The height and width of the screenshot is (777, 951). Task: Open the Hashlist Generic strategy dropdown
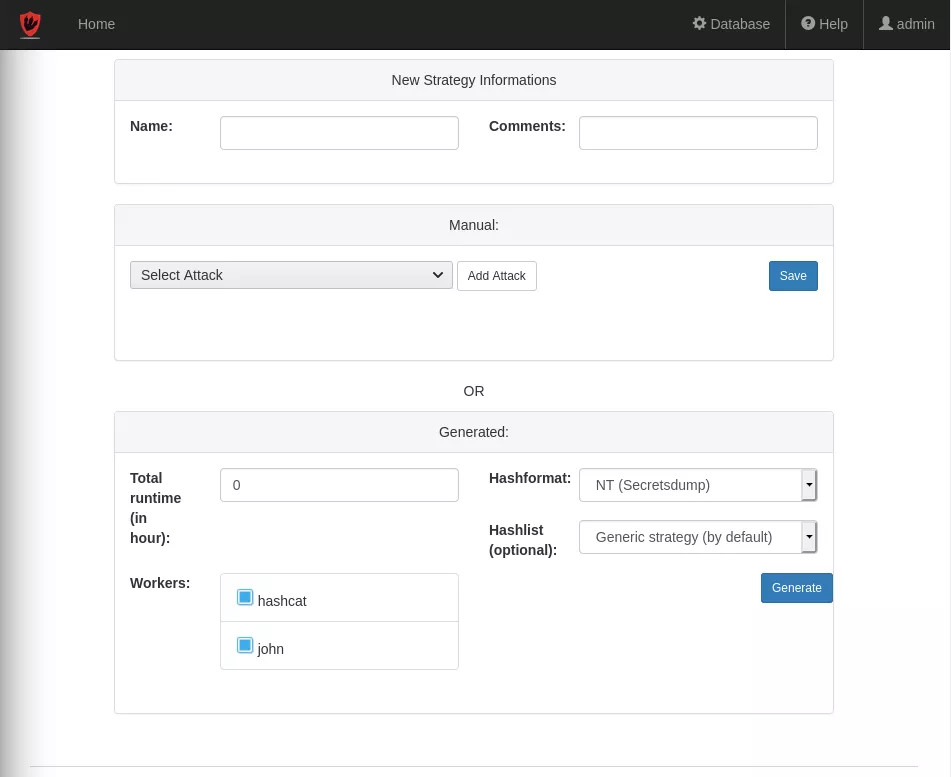pos(698,537)
